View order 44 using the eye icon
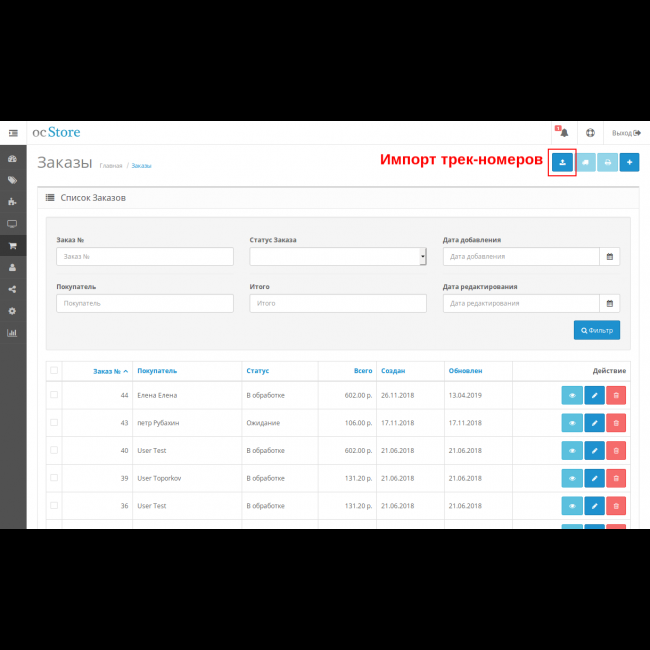The image size is (650, 650). 571,395
